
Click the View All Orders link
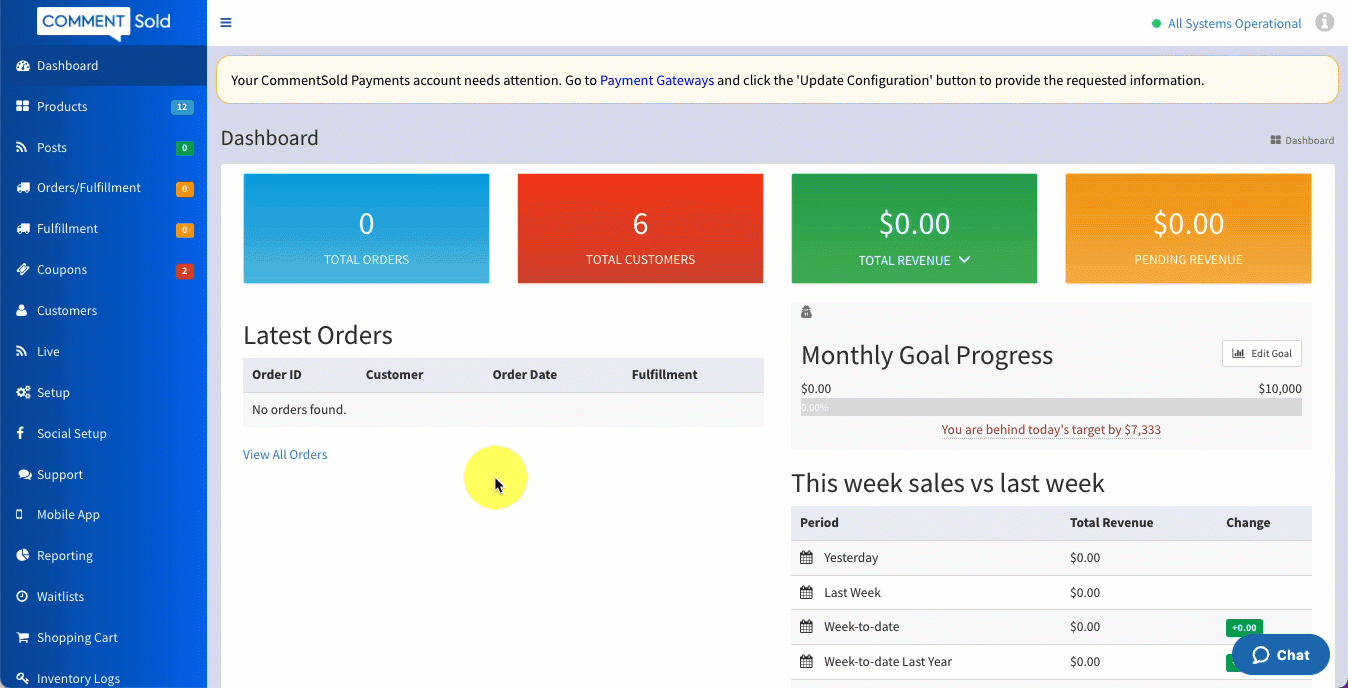point(285,454)
